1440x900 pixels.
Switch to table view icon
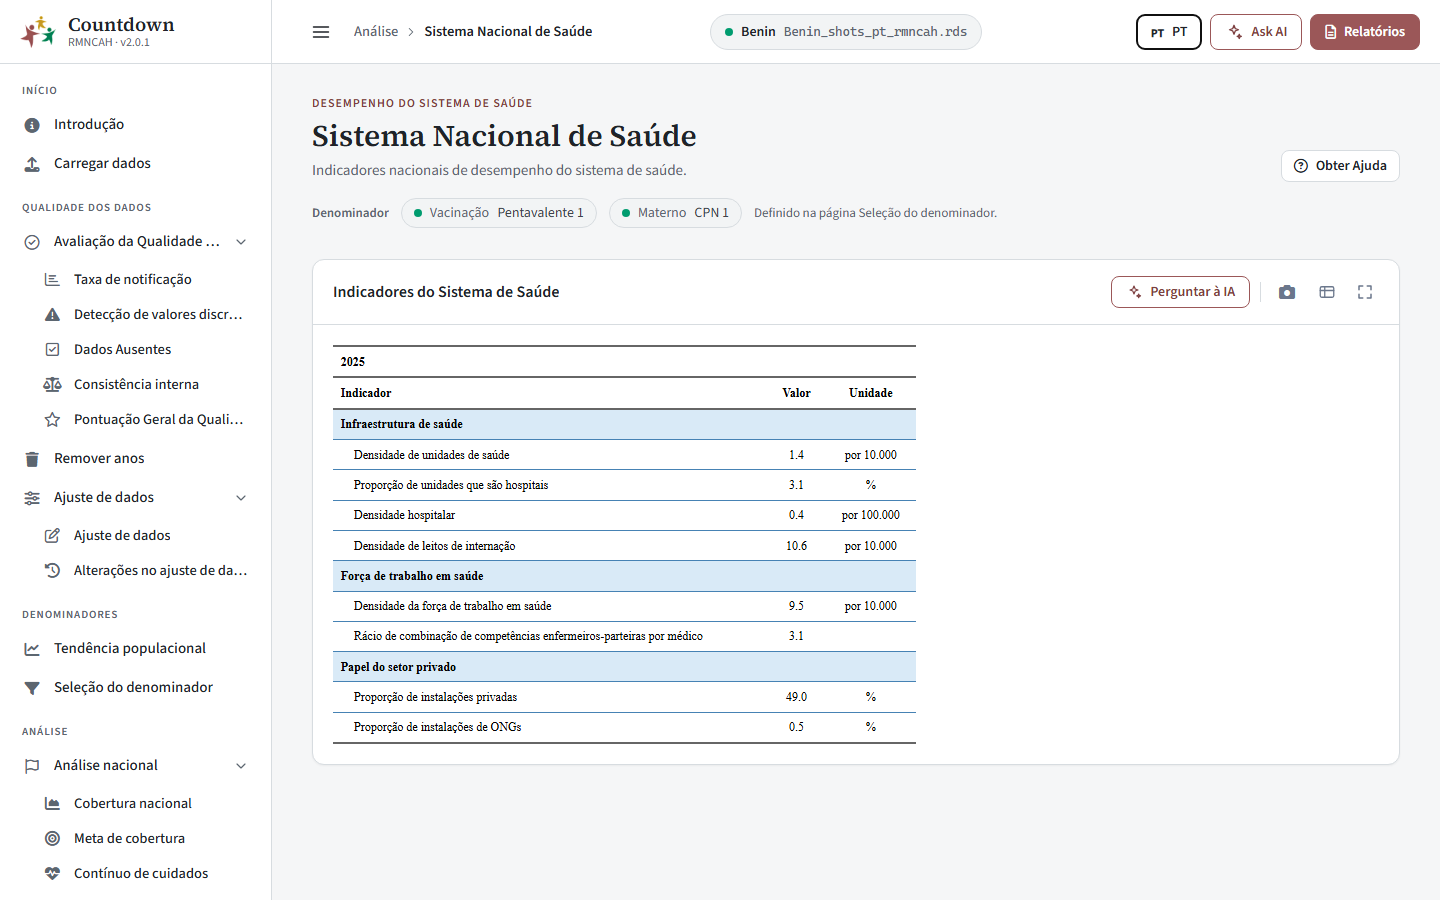1327,292
